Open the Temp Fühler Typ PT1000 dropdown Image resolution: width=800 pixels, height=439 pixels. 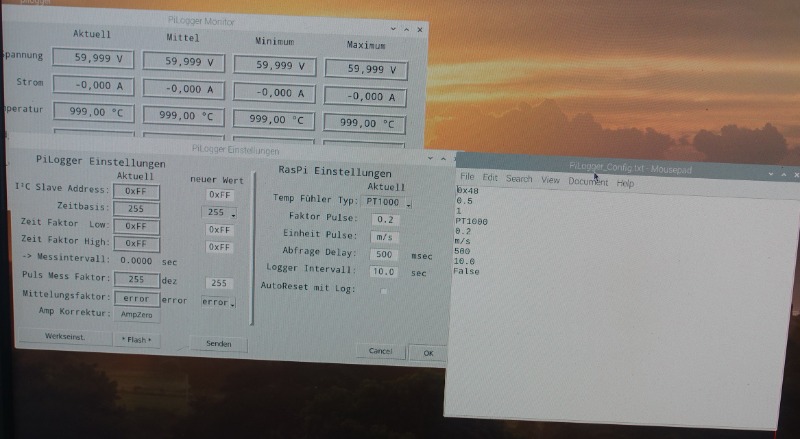click(x=388, y=201)
